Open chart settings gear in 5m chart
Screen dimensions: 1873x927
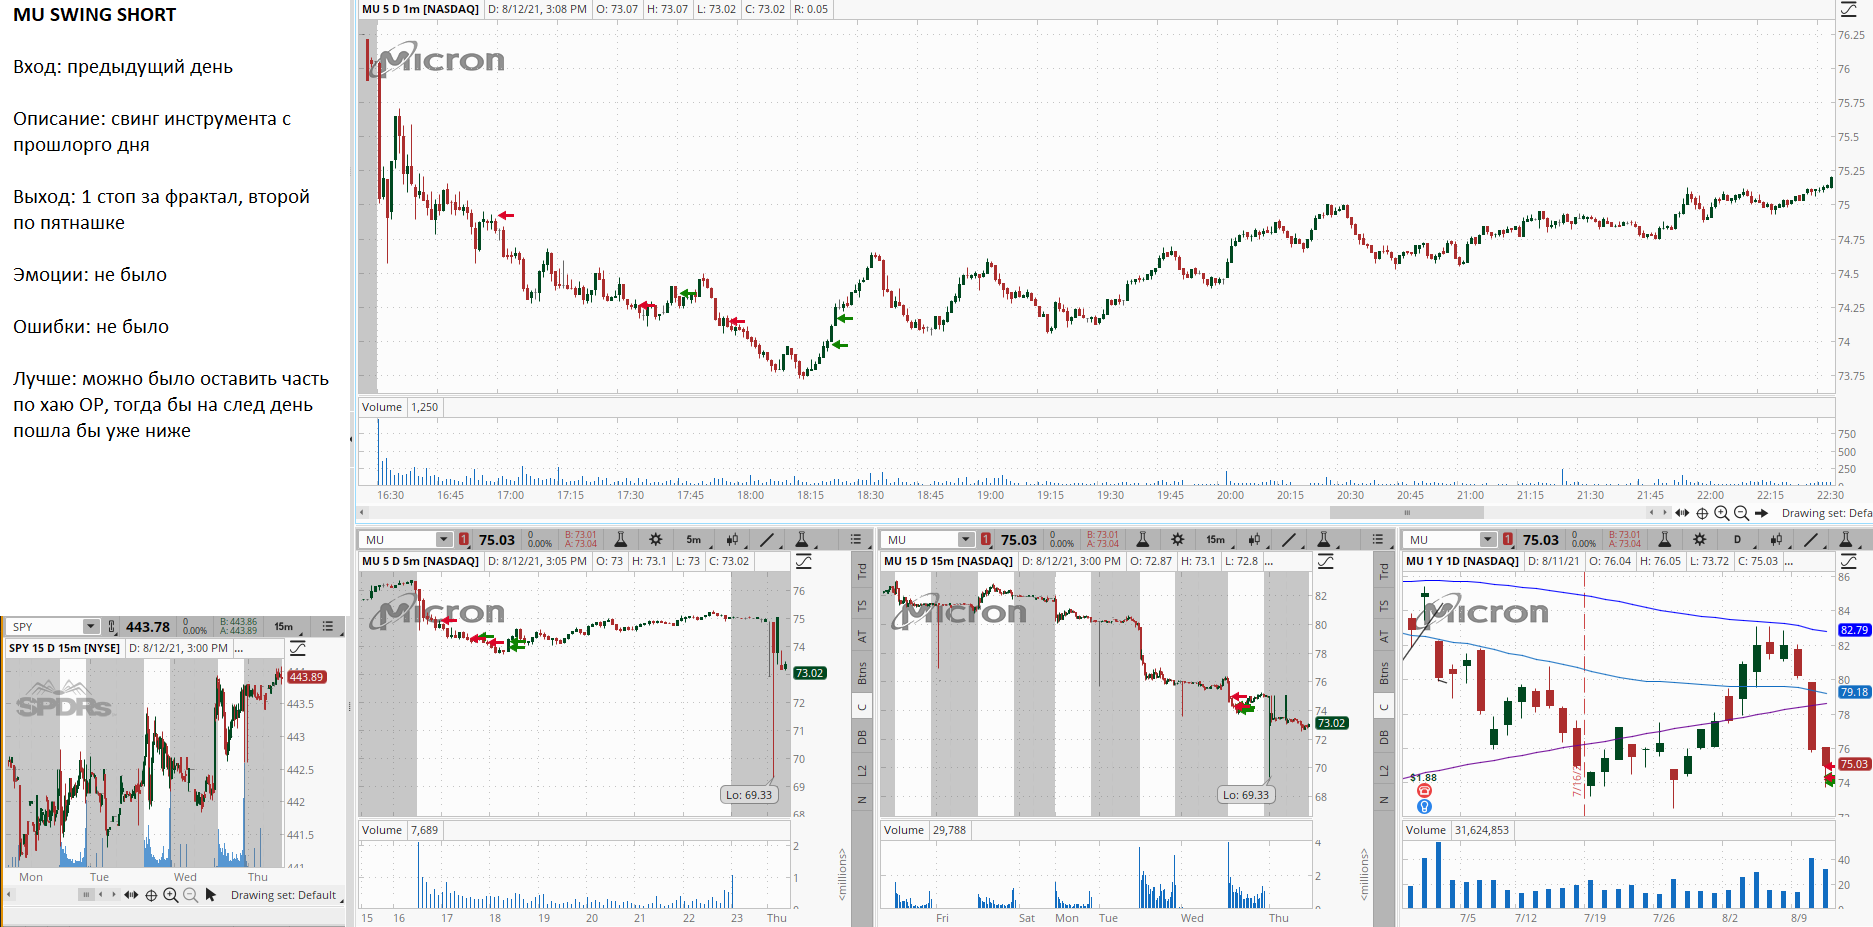pos(656,540)
